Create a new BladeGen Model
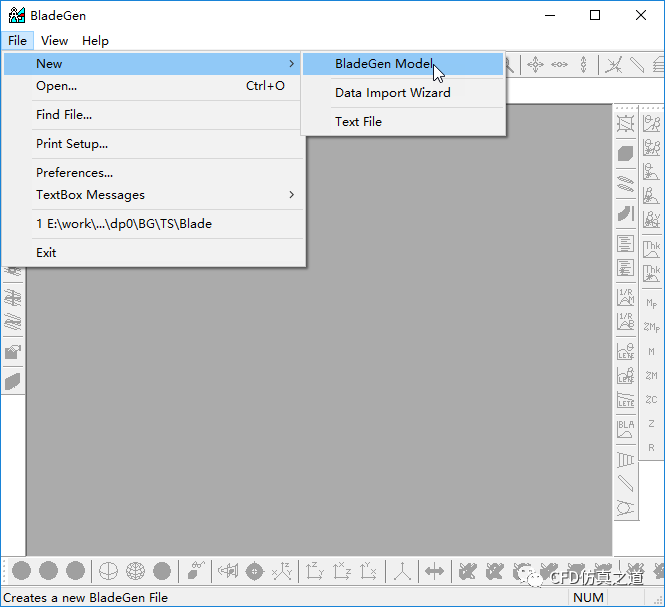The width and height of the screenshot is (665, 607). pyautogui.click(x=403, y=64)
